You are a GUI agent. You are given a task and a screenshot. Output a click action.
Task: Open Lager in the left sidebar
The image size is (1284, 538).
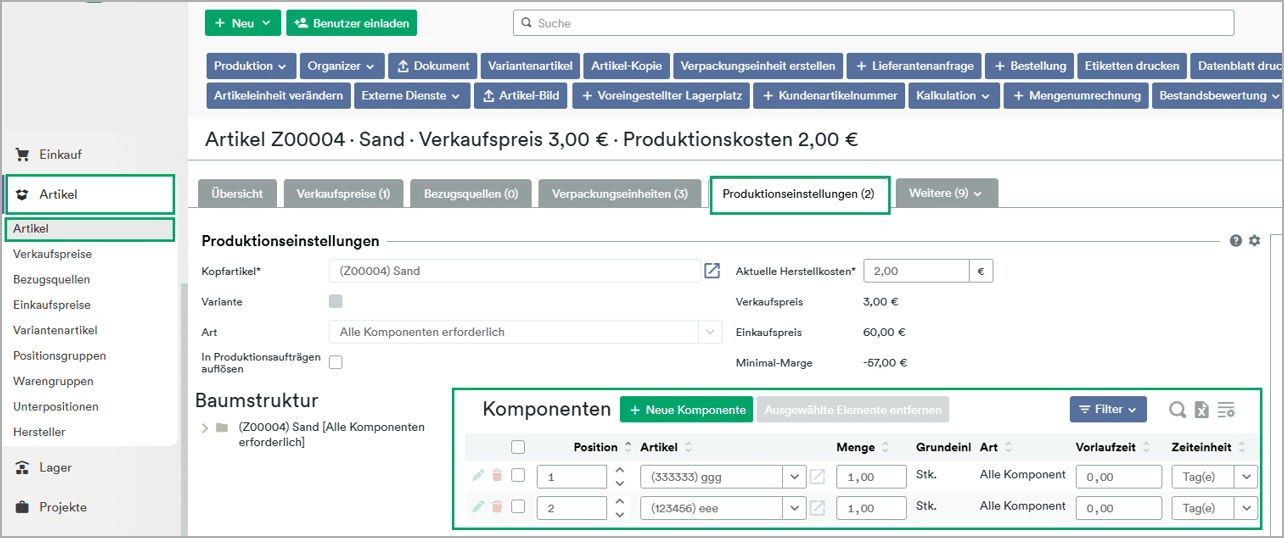(x=55, y=467)
